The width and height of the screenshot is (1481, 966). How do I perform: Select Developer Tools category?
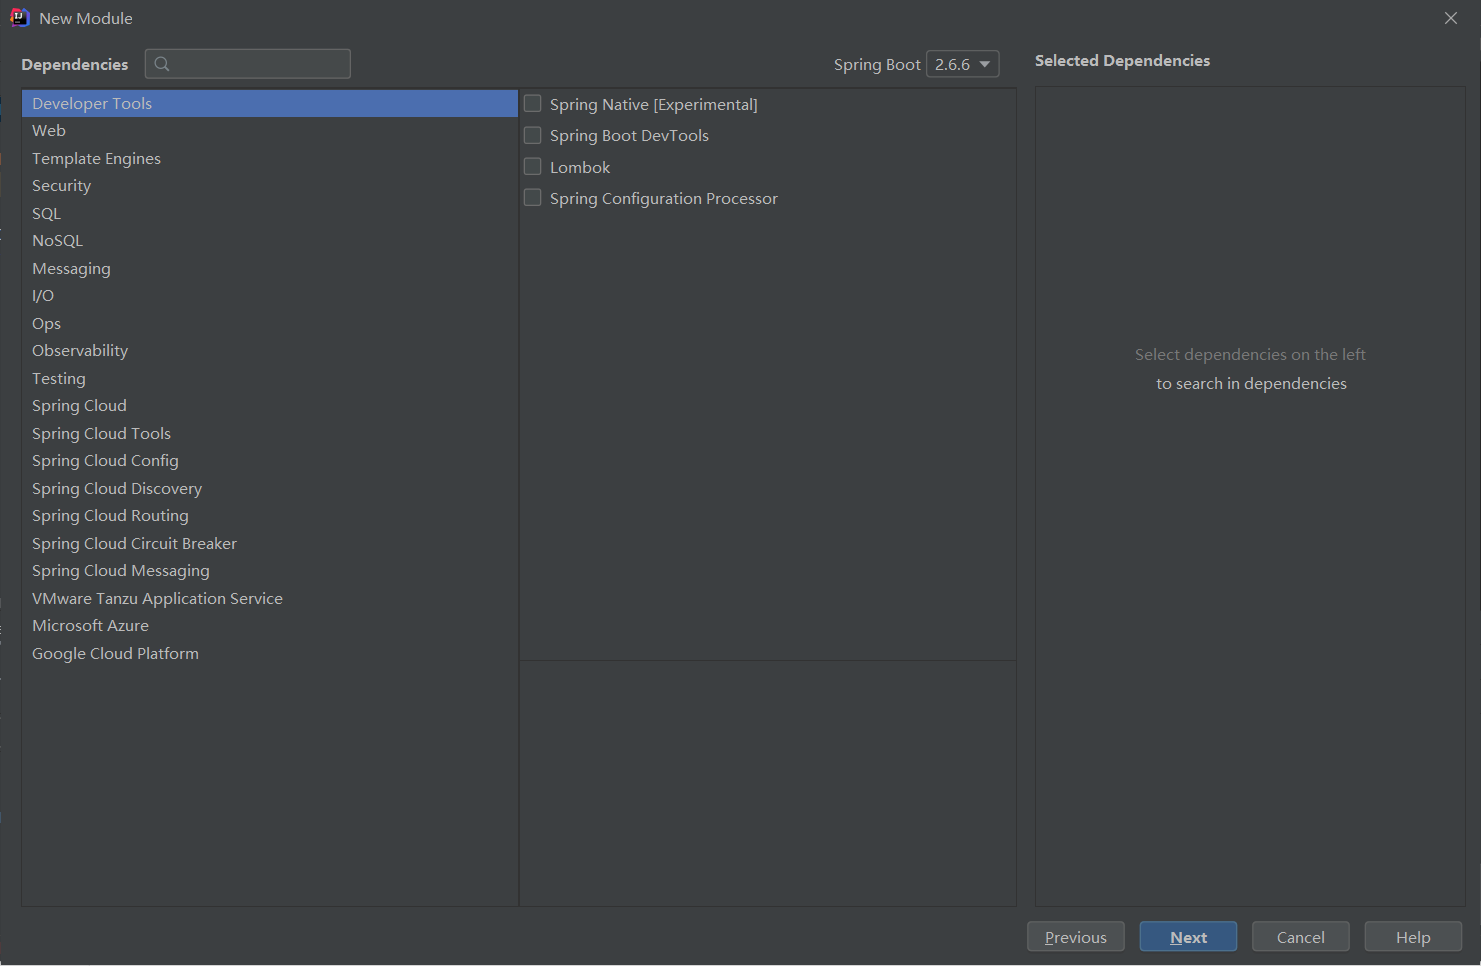tap(270, 103)
